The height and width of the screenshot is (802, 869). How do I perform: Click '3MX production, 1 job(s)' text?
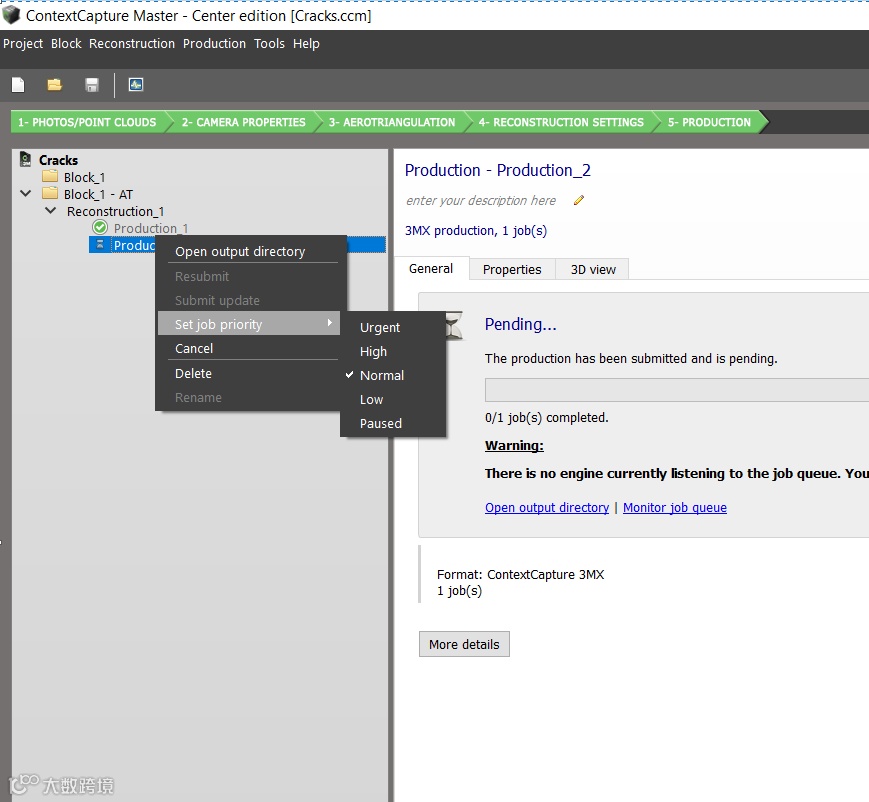pyautogui.click(x=476, y=231)
